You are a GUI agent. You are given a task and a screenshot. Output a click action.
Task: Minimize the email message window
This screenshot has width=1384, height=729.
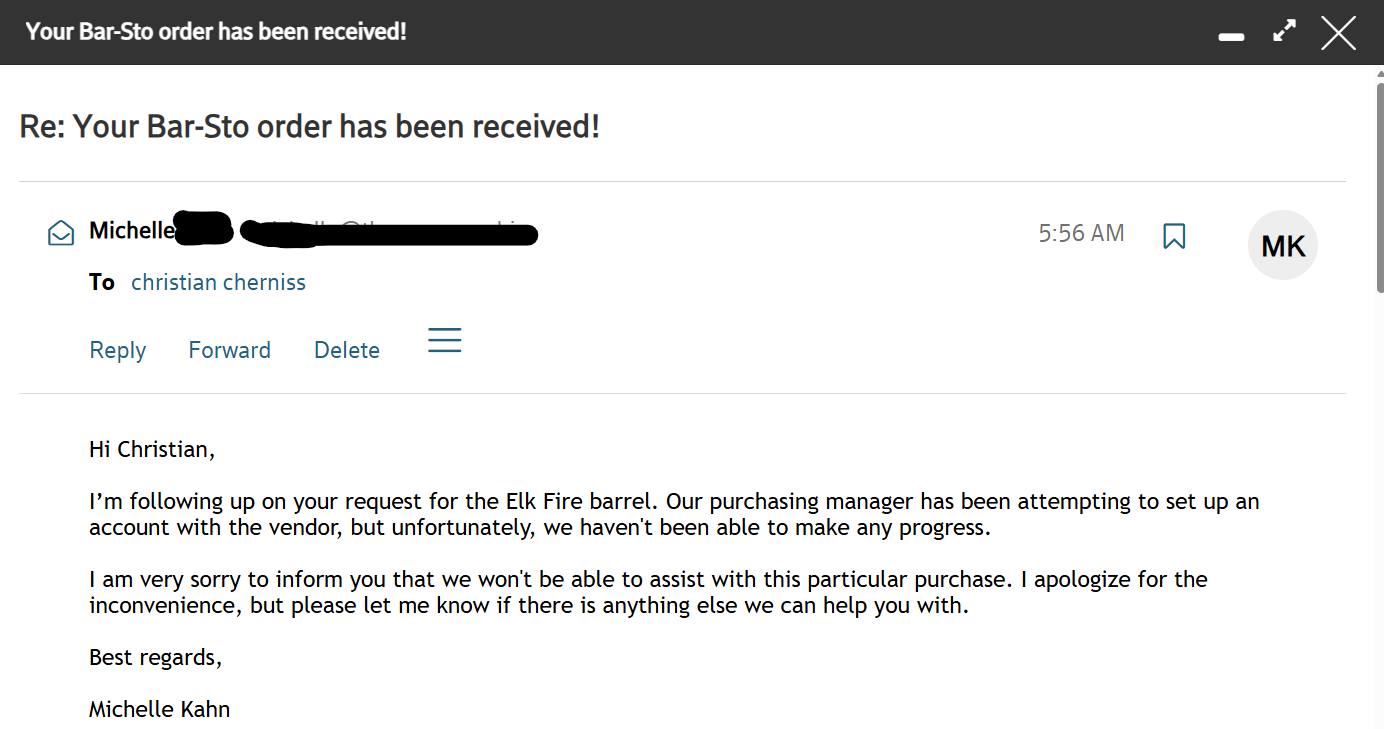tap(1231, 36)
